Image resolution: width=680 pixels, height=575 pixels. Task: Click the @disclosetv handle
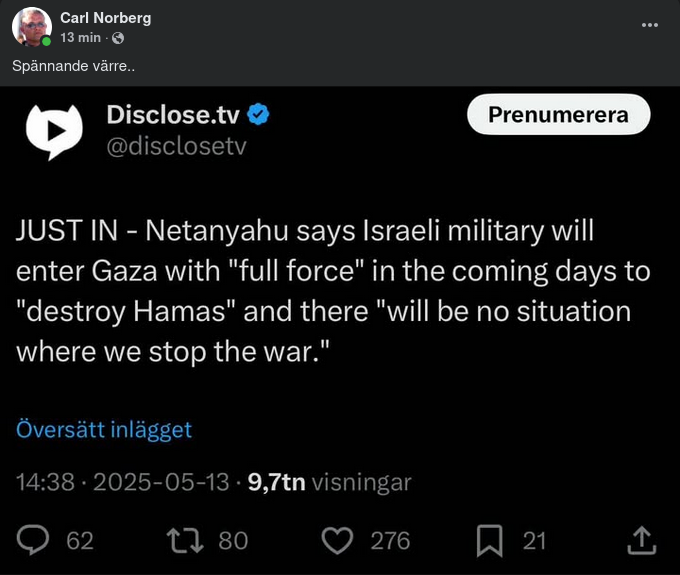[177, 146]
